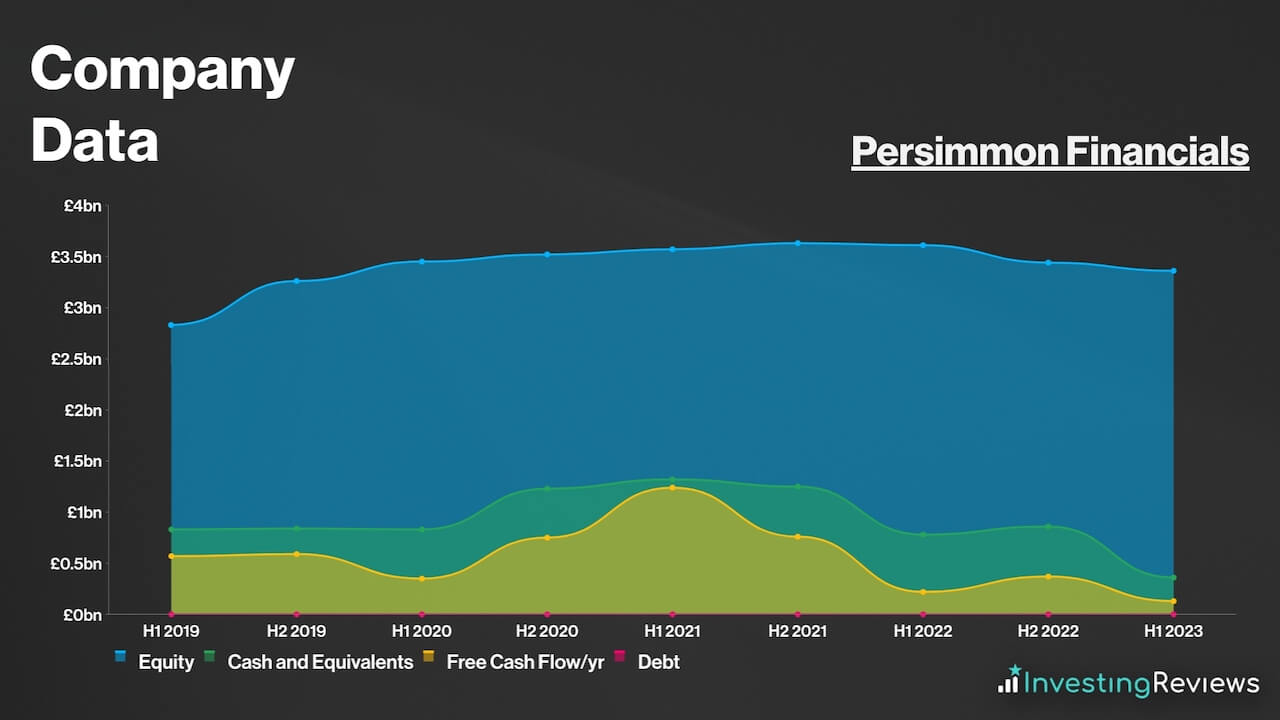Toggle the Cash and Equivalents legend label
This screenshot has width=1280, height=720.
(x=320, y=662)
